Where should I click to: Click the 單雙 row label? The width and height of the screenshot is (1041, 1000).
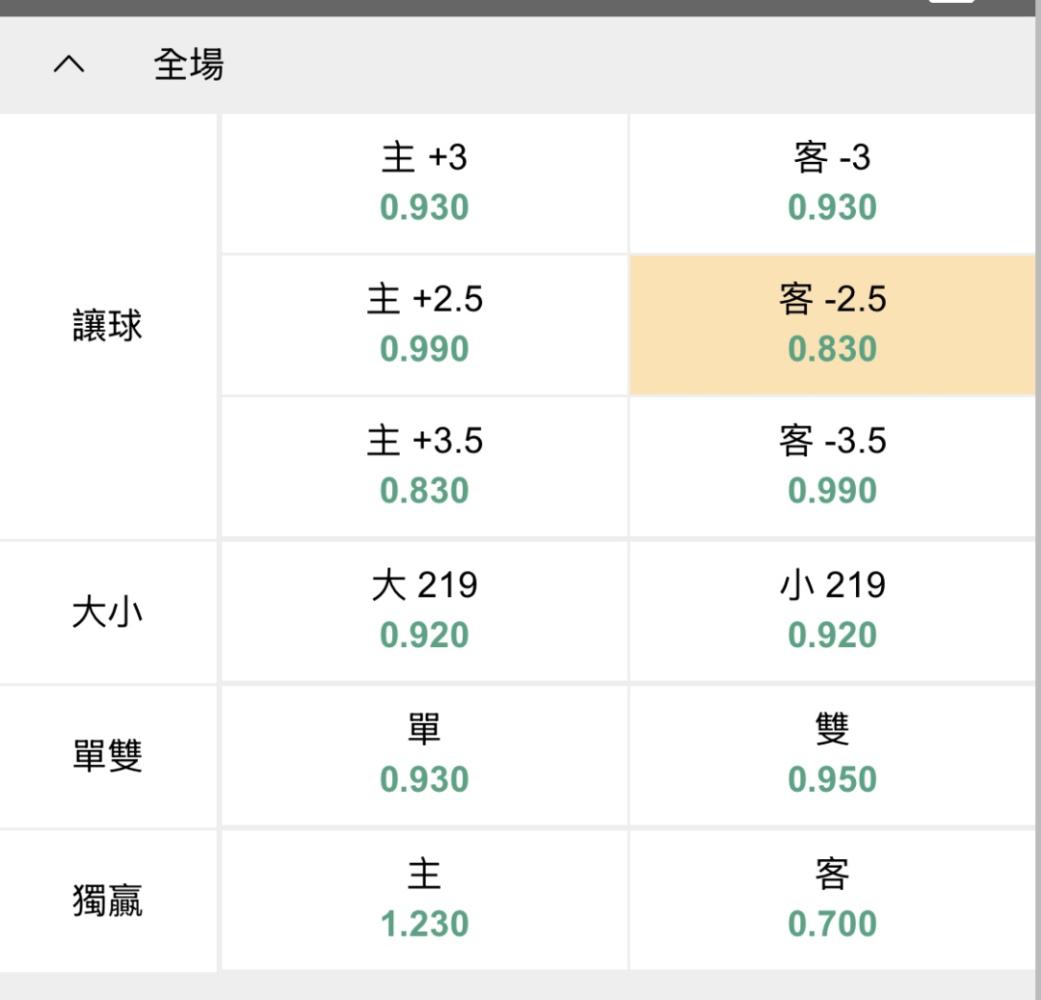click(107, 756)
